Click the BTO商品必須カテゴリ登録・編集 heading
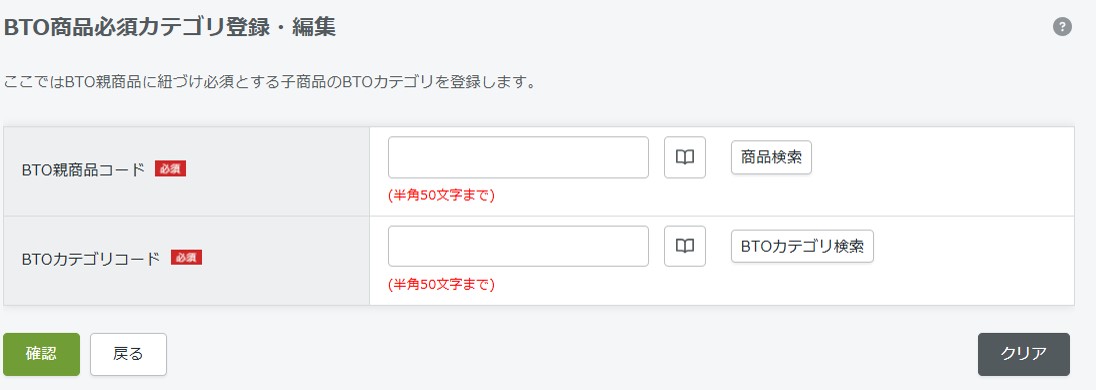The image size is (1096, 390). click(x=170, y=27)
